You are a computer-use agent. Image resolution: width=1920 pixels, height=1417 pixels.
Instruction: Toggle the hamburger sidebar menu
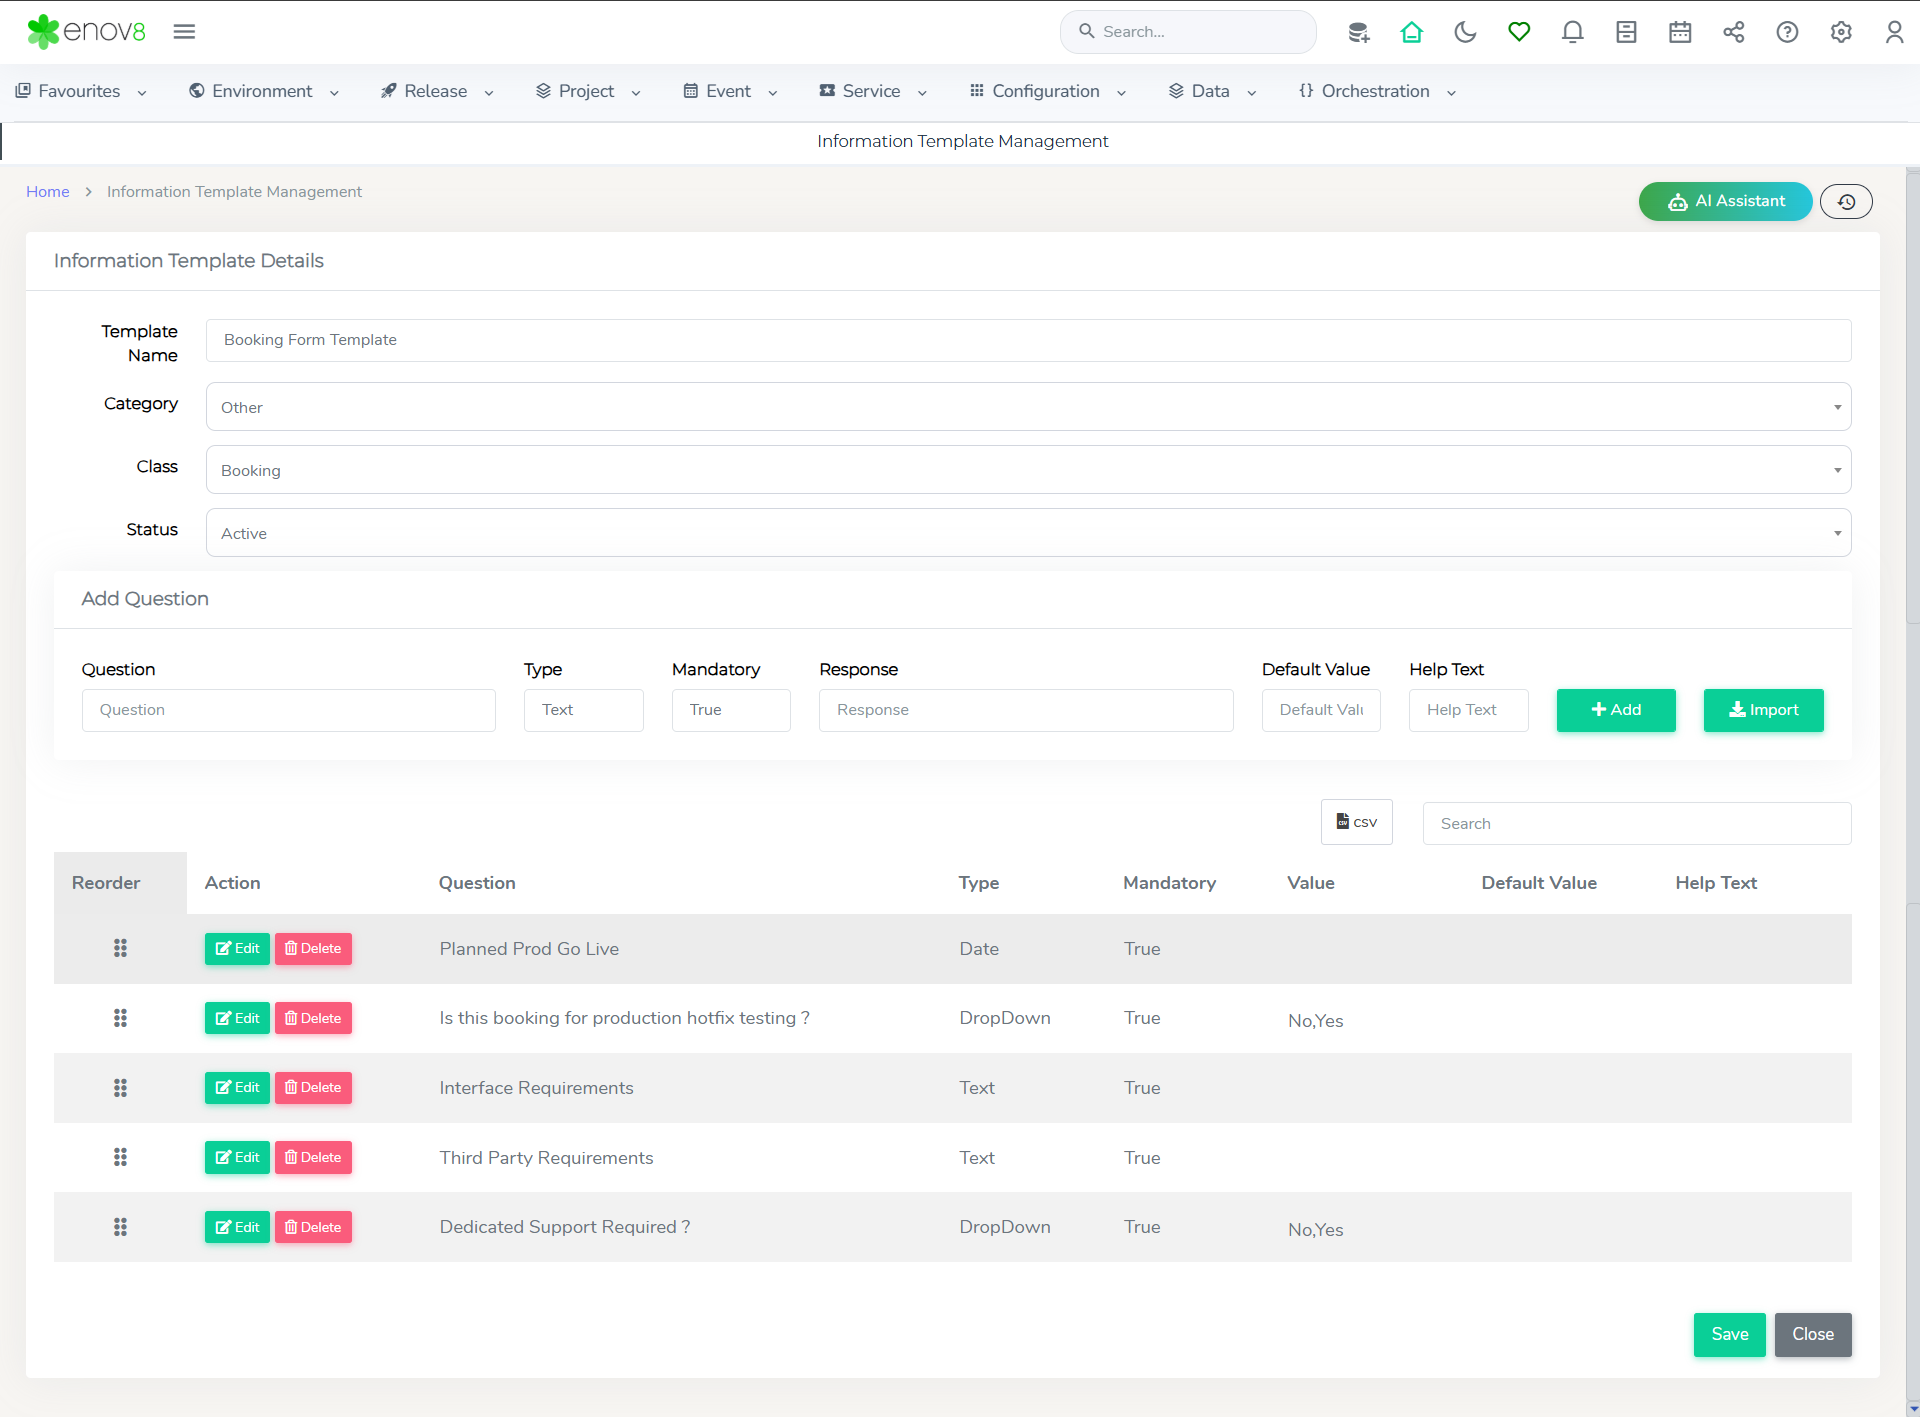coord(184,32)
